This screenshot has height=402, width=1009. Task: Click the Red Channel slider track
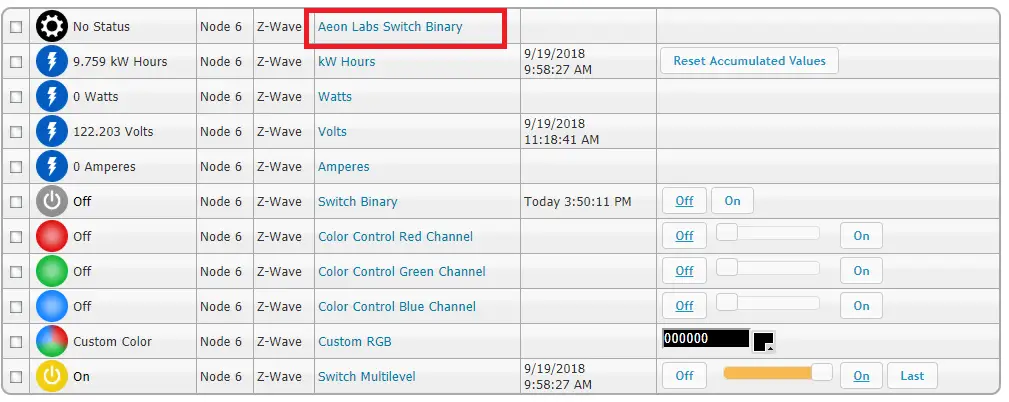[x=768, y=233]
